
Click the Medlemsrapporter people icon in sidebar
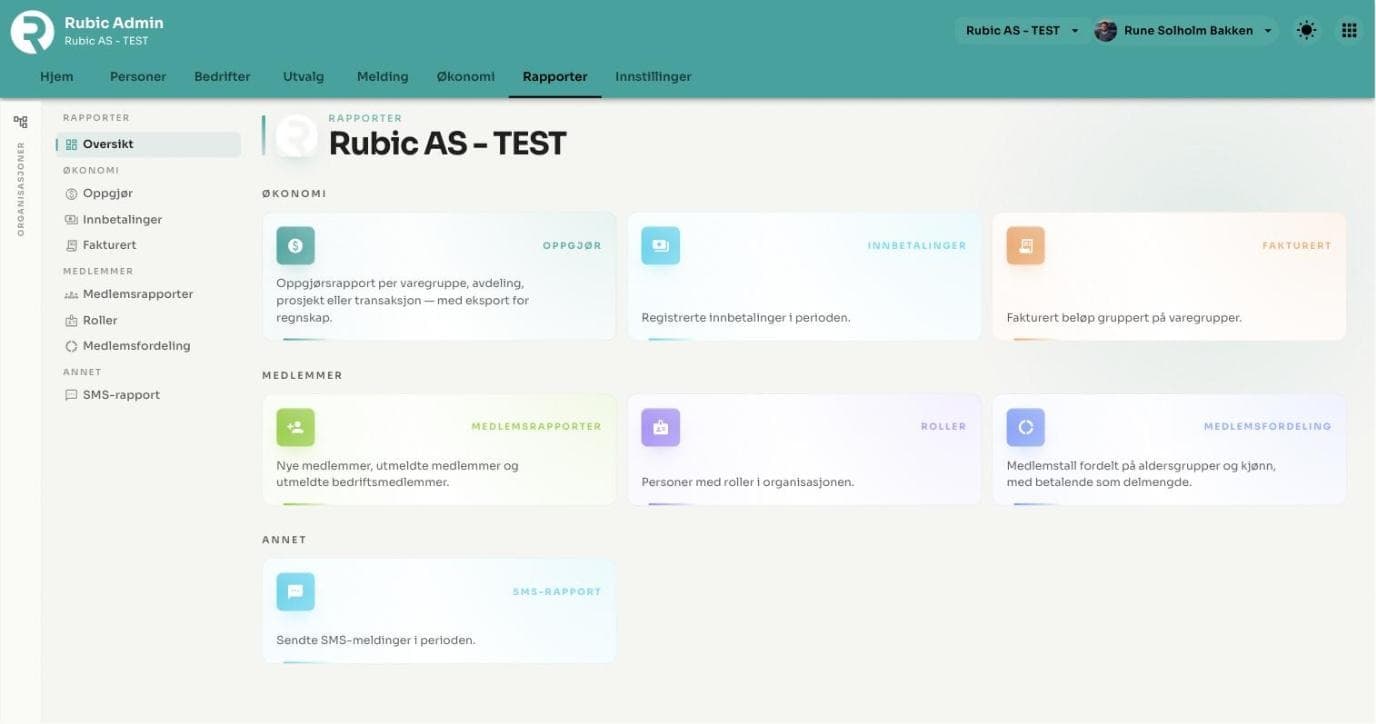[71, 295]
